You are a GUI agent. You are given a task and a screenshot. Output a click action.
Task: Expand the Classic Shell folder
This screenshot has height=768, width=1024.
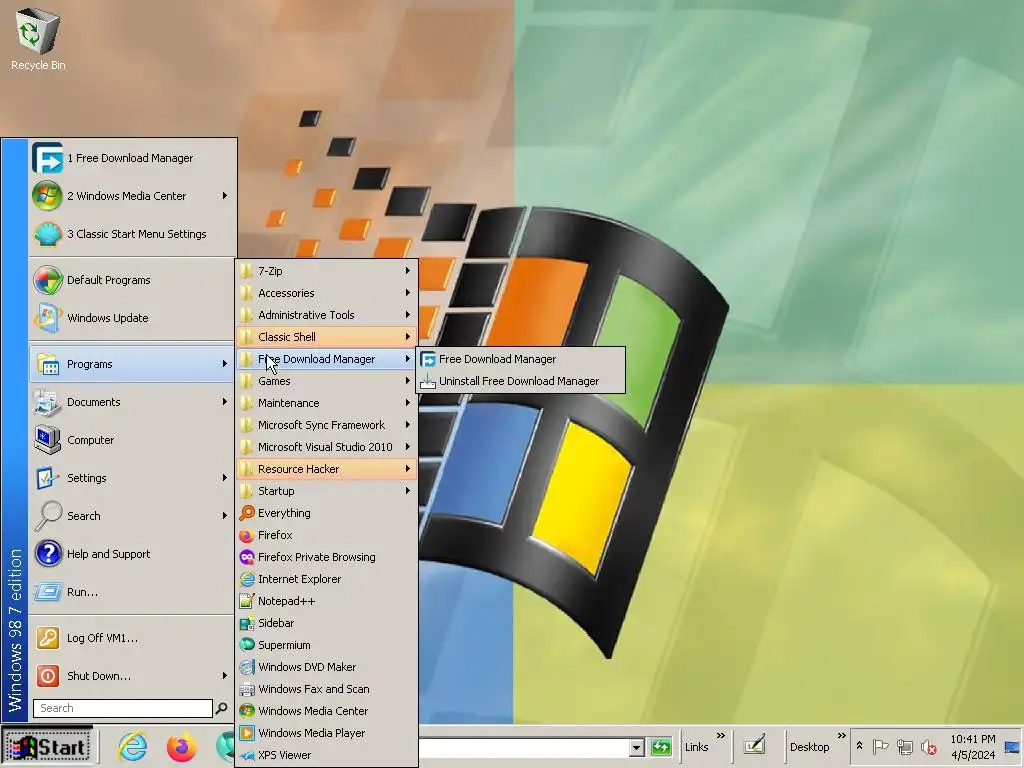pos(327,337)
